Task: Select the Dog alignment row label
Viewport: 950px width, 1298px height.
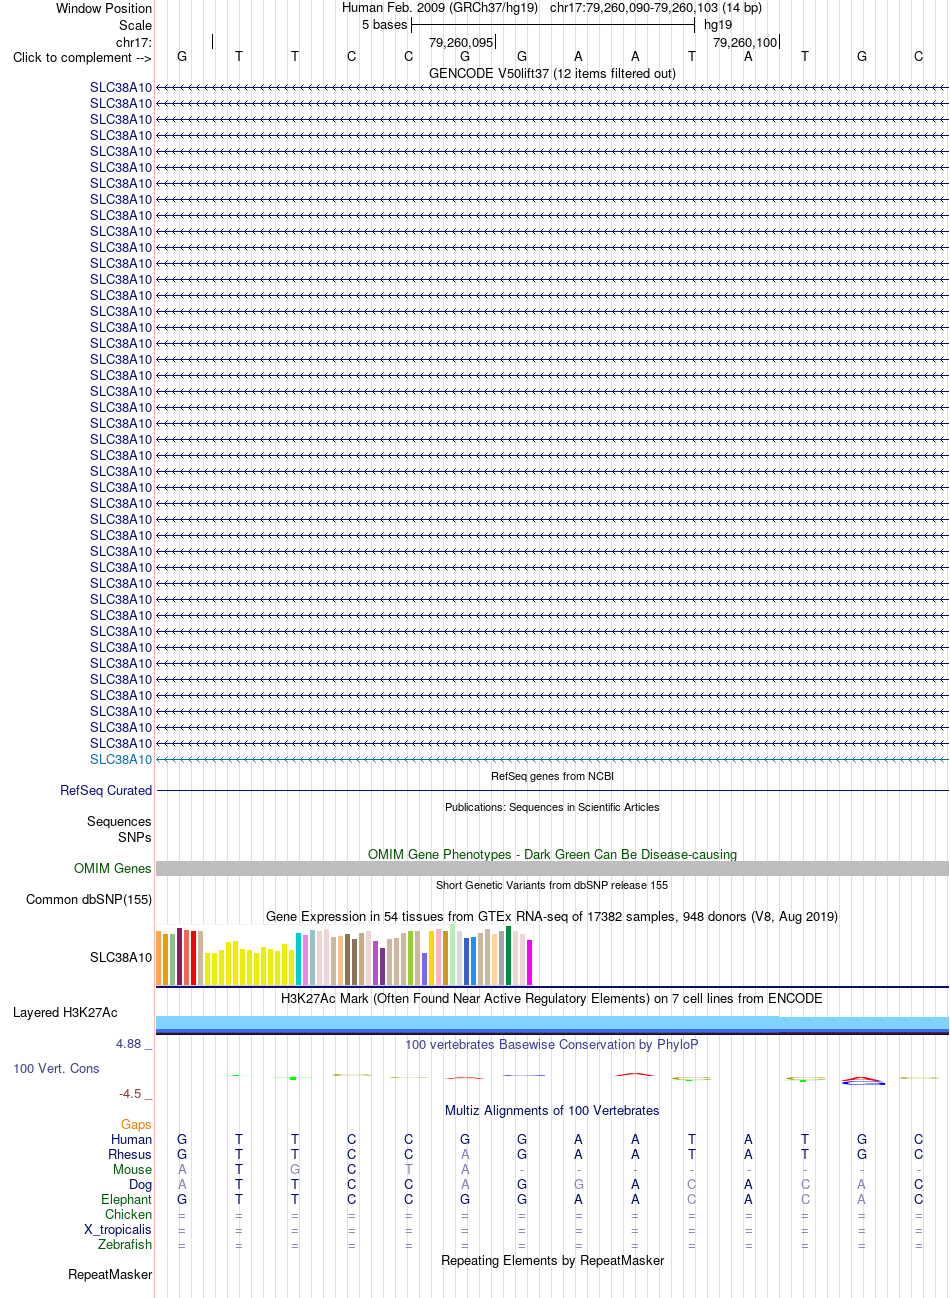Action: pos(140,1184)
